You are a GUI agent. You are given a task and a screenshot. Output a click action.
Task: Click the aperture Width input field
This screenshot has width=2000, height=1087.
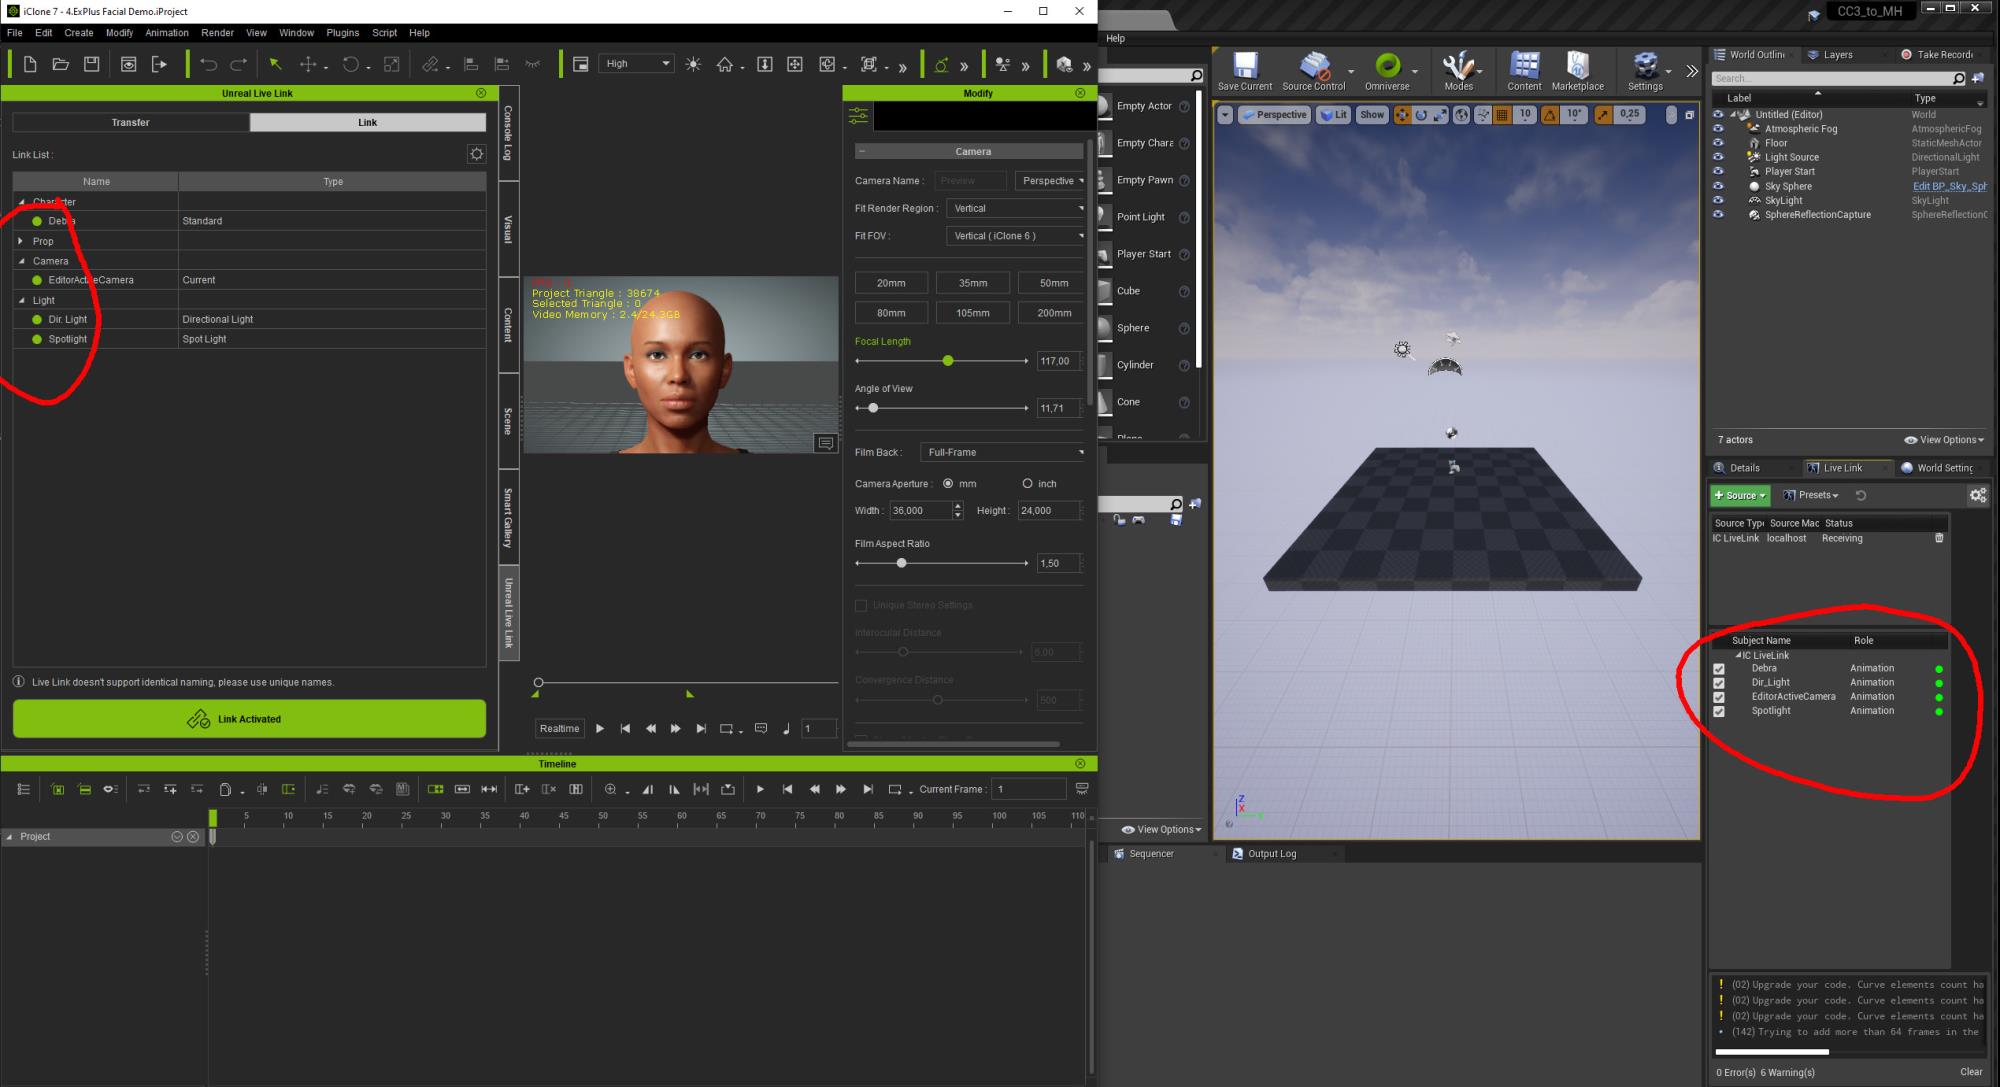(x=921, y=511)
